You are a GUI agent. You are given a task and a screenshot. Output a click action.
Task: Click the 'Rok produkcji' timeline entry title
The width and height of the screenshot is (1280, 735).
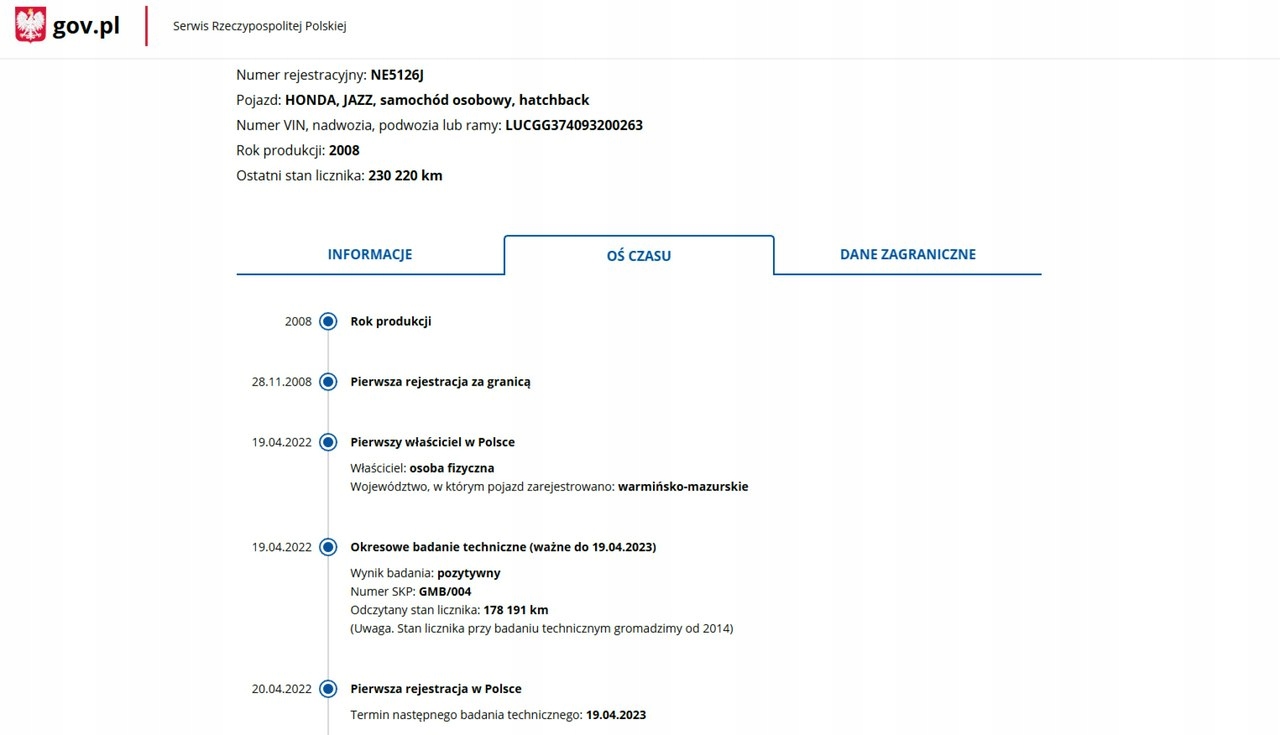click(391, 322)
